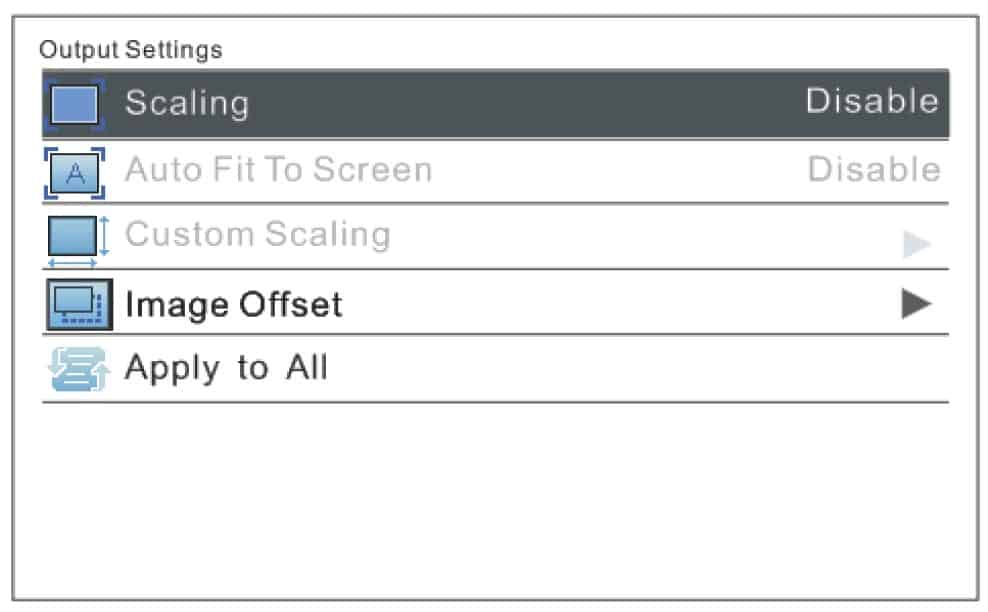This screenshot has height=612, width=988.
Task: Choose the Auto Fit To Screen label
Action: 279,170
